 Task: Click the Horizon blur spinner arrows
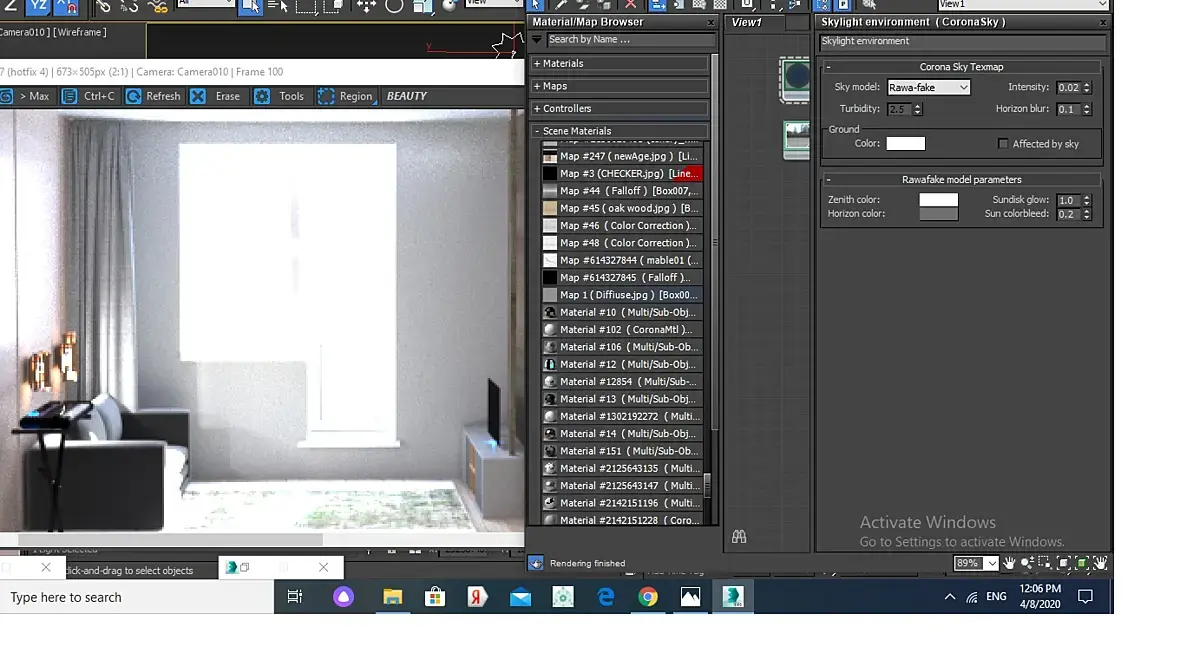[x=1087, y=109]
